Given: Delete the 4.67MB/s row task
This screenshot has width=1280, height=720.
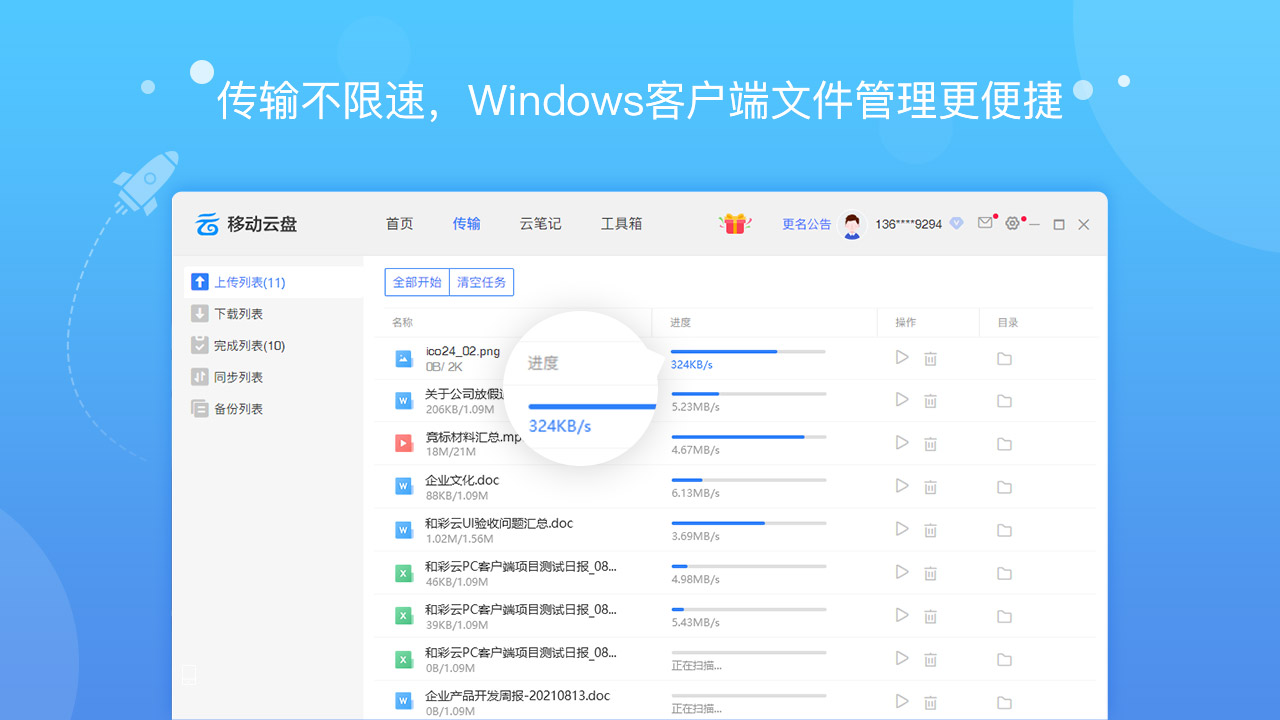Looking at the screenshot, I should 930,444.
